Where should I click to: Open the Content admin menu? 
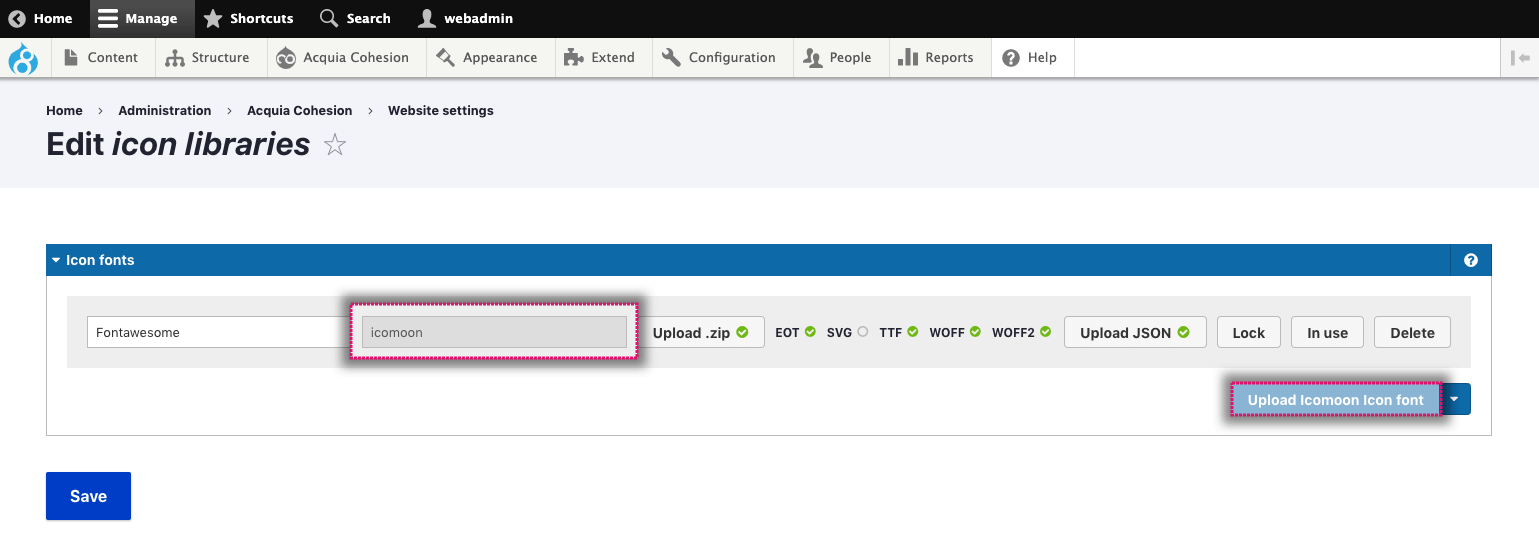[101, 57]
